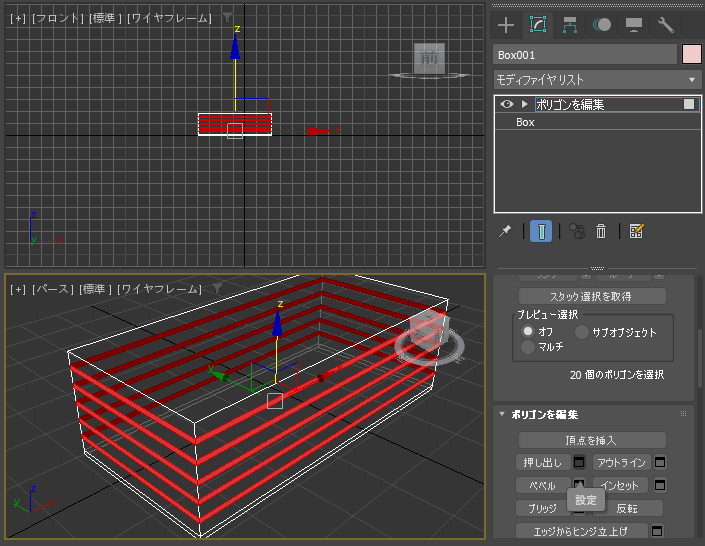
Task: Open インセット settings box icon
Action: 660,485
